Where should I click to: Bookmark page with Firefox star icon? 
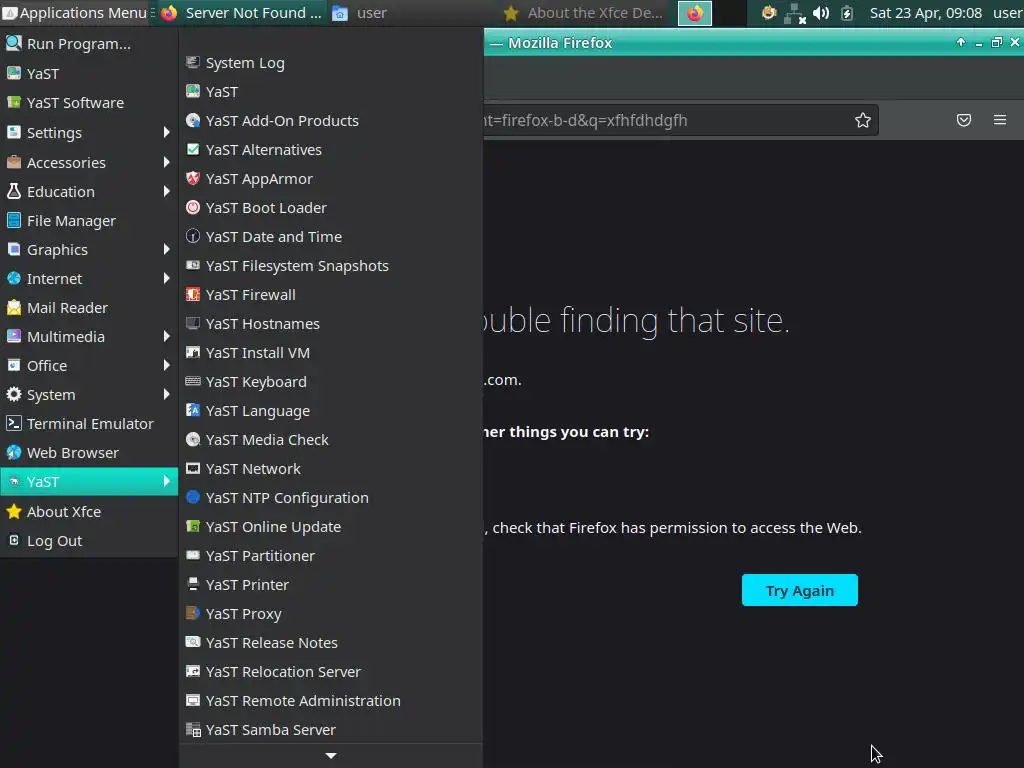pos(863,120)
